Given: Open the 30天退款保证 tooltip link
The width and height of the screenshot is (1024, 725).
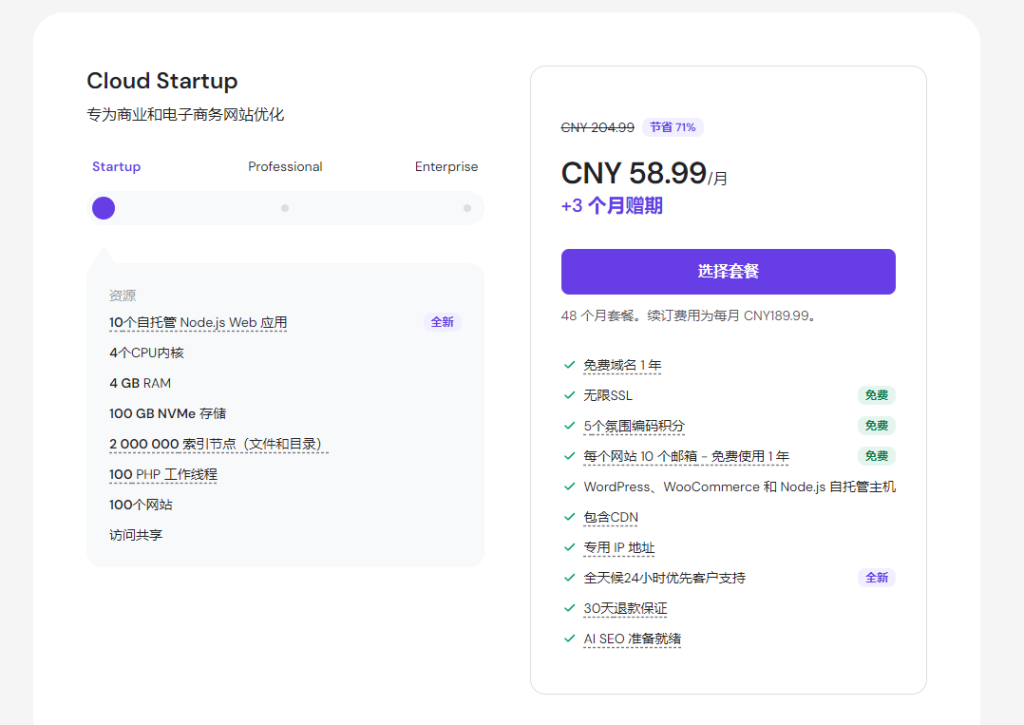Looking at the screenshot, I should [x=625, y=608].
